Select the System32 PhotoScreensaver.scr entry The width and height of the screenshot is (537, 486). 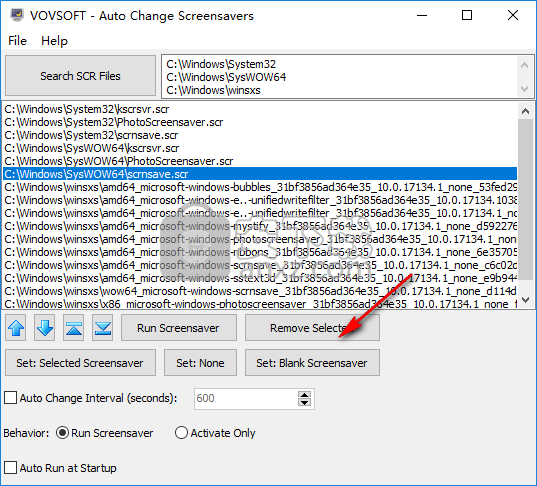click(114, 122)
